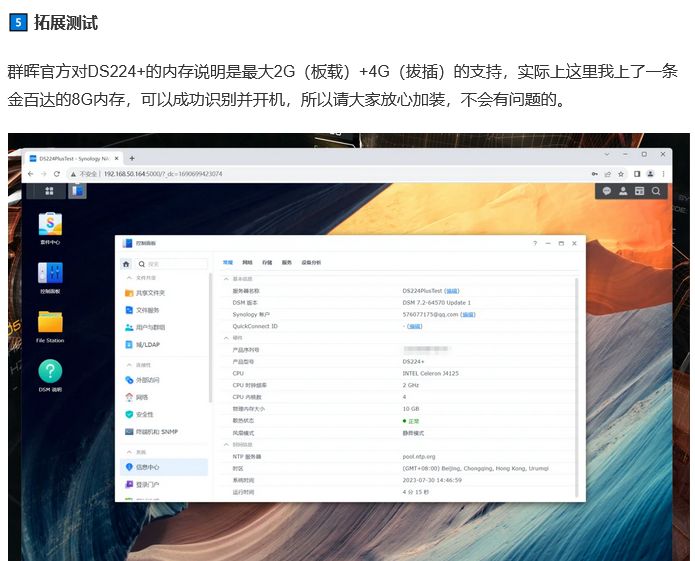Image resolution: width=695 pixels, height=561 pixels.
Task: Click the not-secure warning icon in address bar
Action: [x=74, y=174]
